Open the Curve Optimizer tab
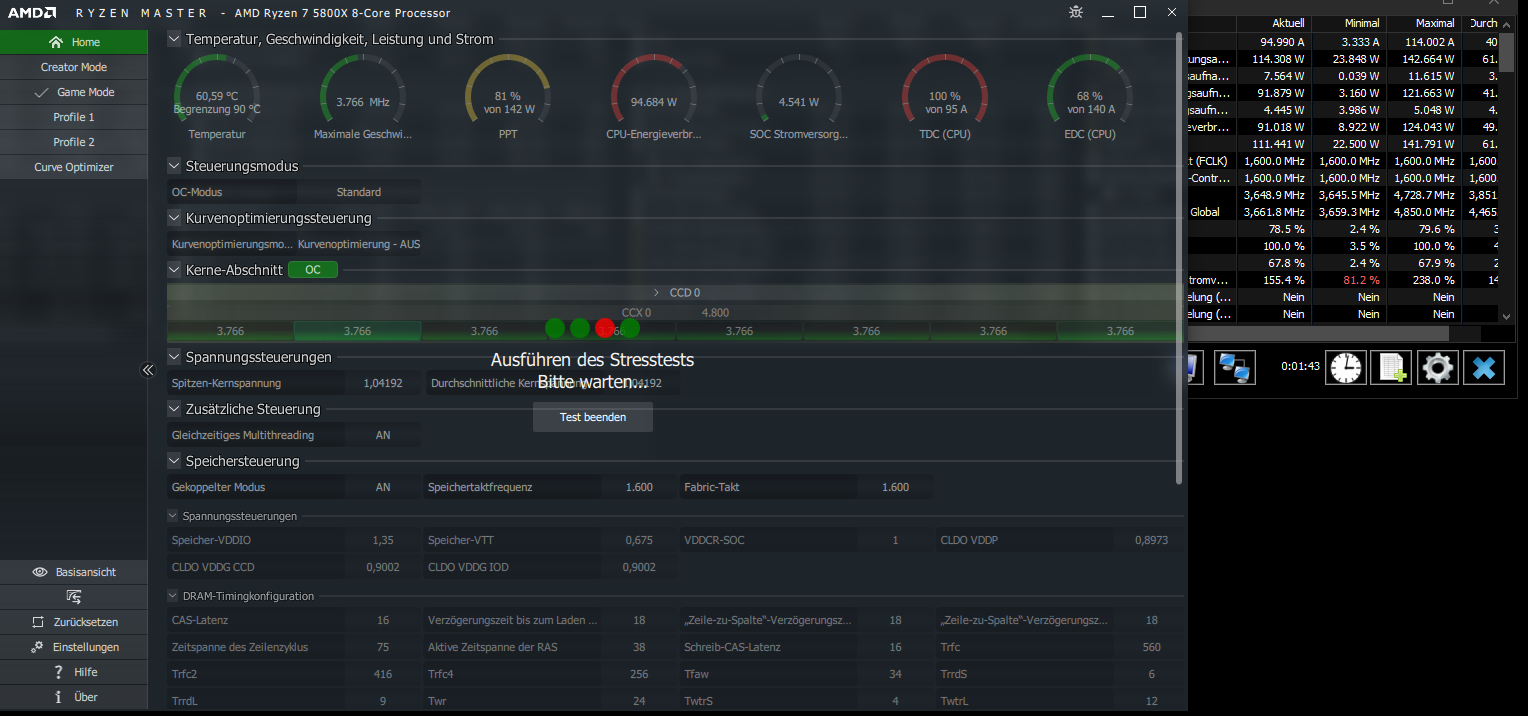This screenshot has height=716, width=1528. (x=74, y=167)
